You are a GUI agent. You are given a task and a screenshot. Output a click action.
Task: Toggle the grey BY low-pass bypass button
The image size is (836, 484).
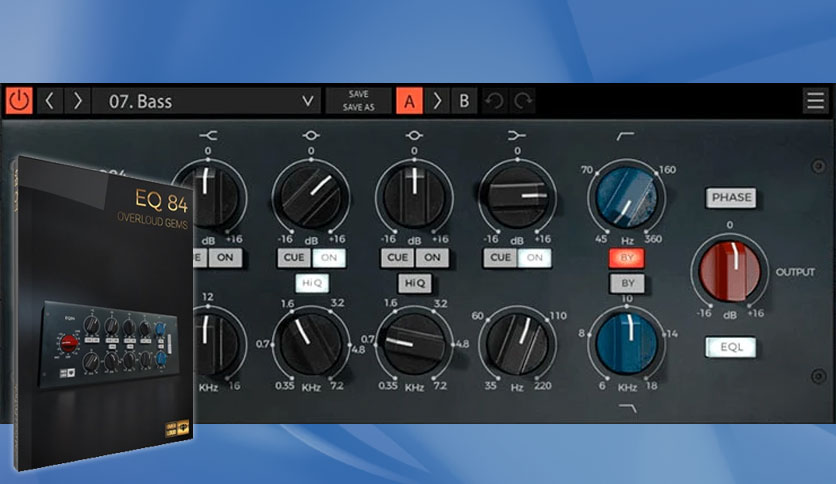pyautogui.click(x=628, y=283)
